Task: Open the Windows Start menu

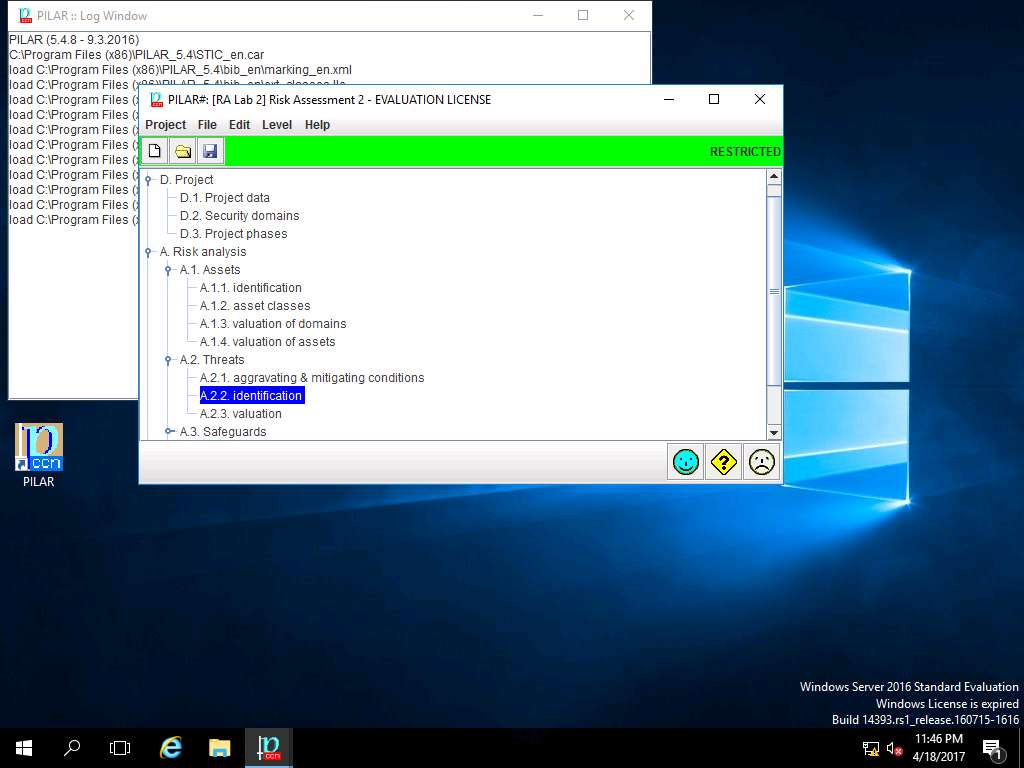Action: coord(24,748)
